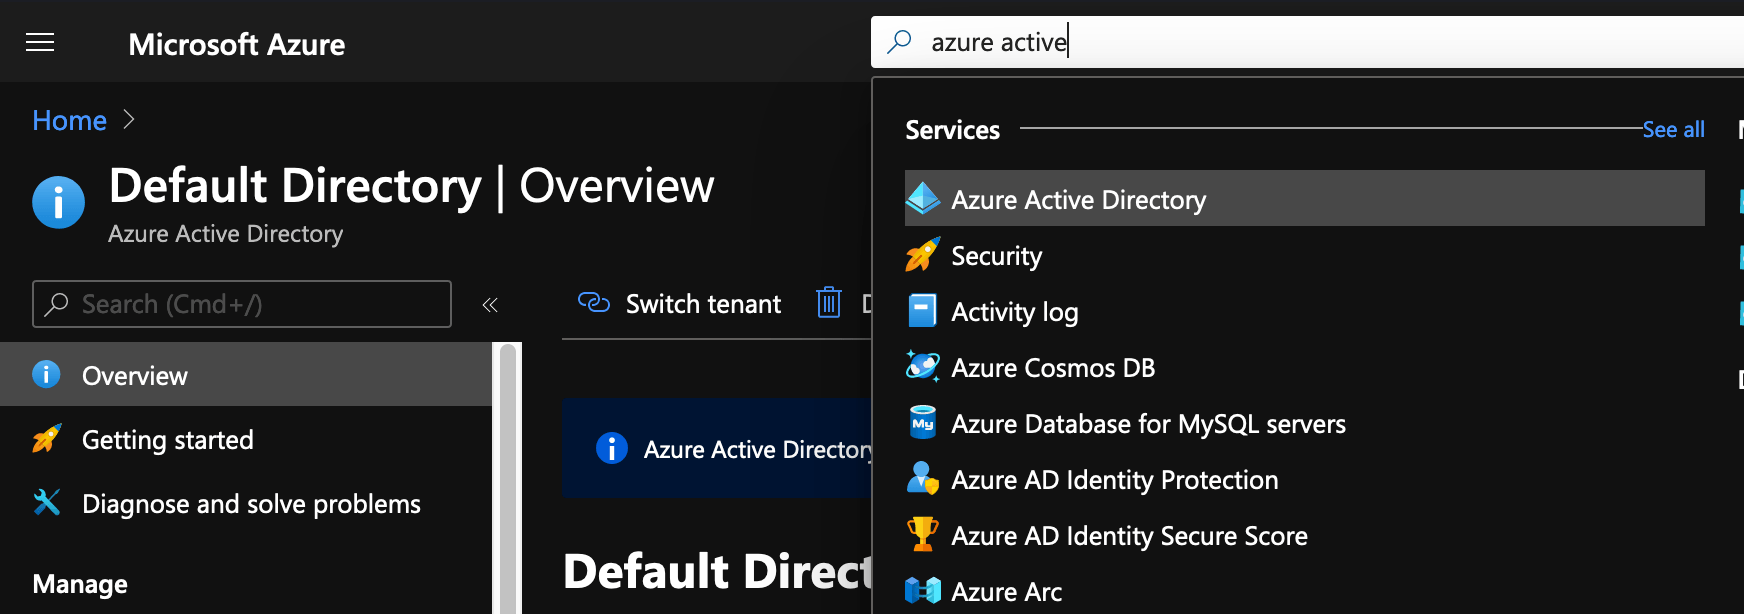1744x614 pixels.
Task: Click the Microsoft Azure logo text
Action: (x=237, y=44)
